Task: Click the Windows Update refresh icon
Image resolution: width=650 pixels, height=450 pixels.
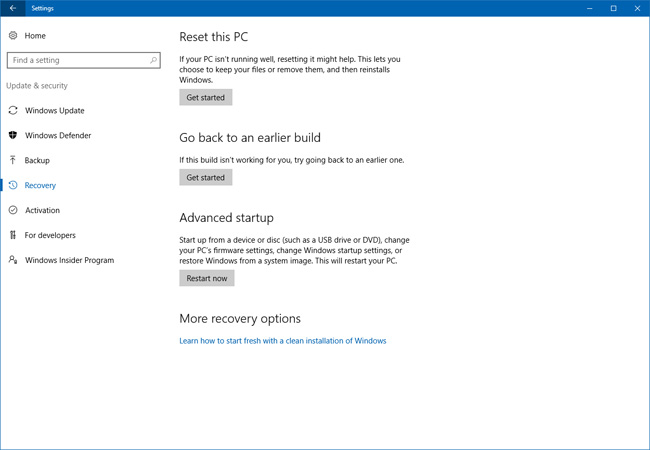Action: tap(13, 110)
